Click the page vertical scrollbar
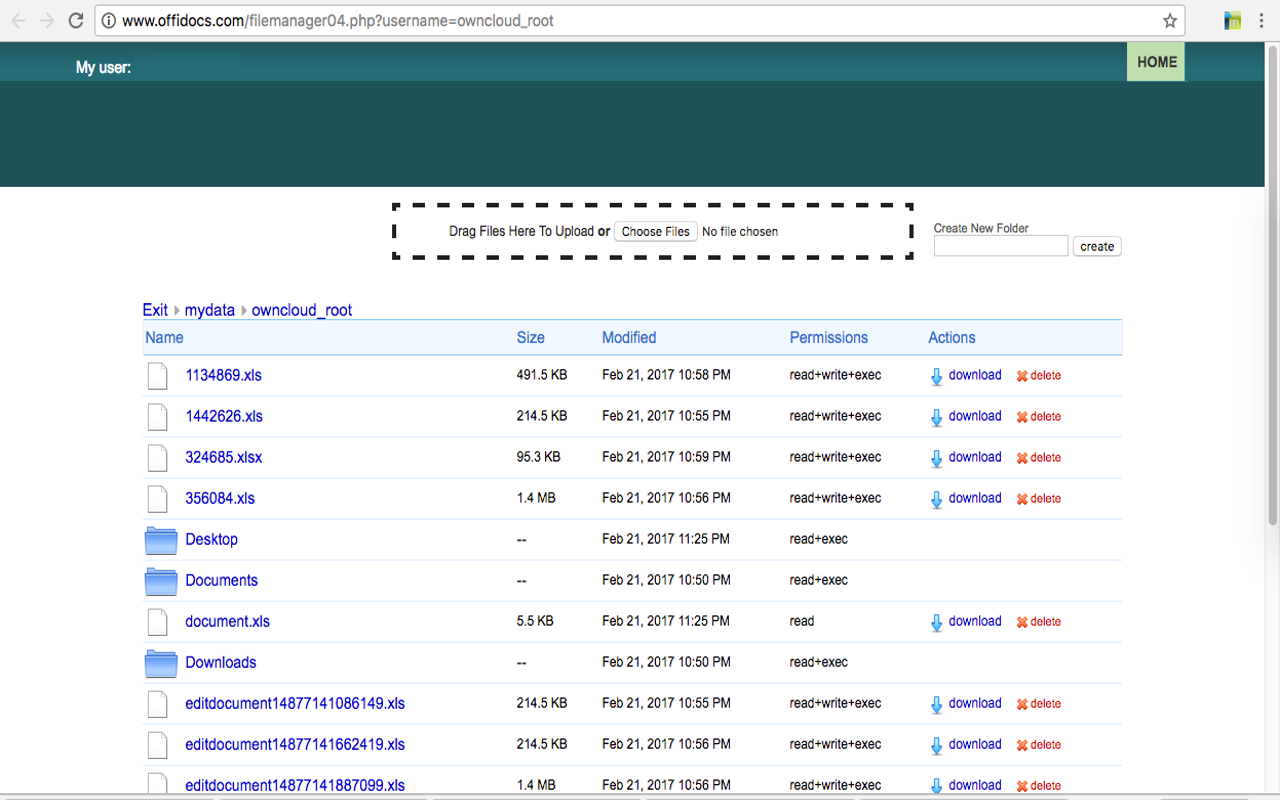The width and height of the screenshot is (1280, 800). [x=1272, y=300]
